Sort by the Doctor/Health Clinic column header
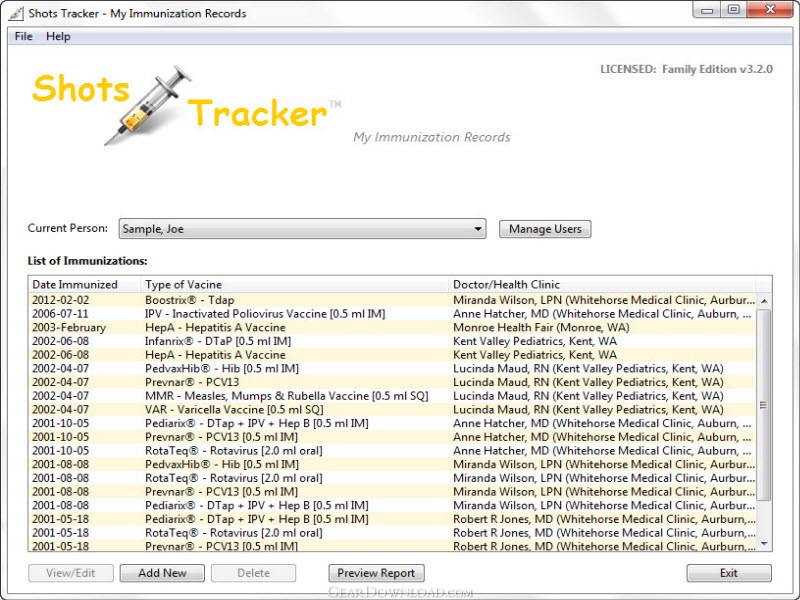The height and width of the screenshot is (600, 800). pos(602,284)
